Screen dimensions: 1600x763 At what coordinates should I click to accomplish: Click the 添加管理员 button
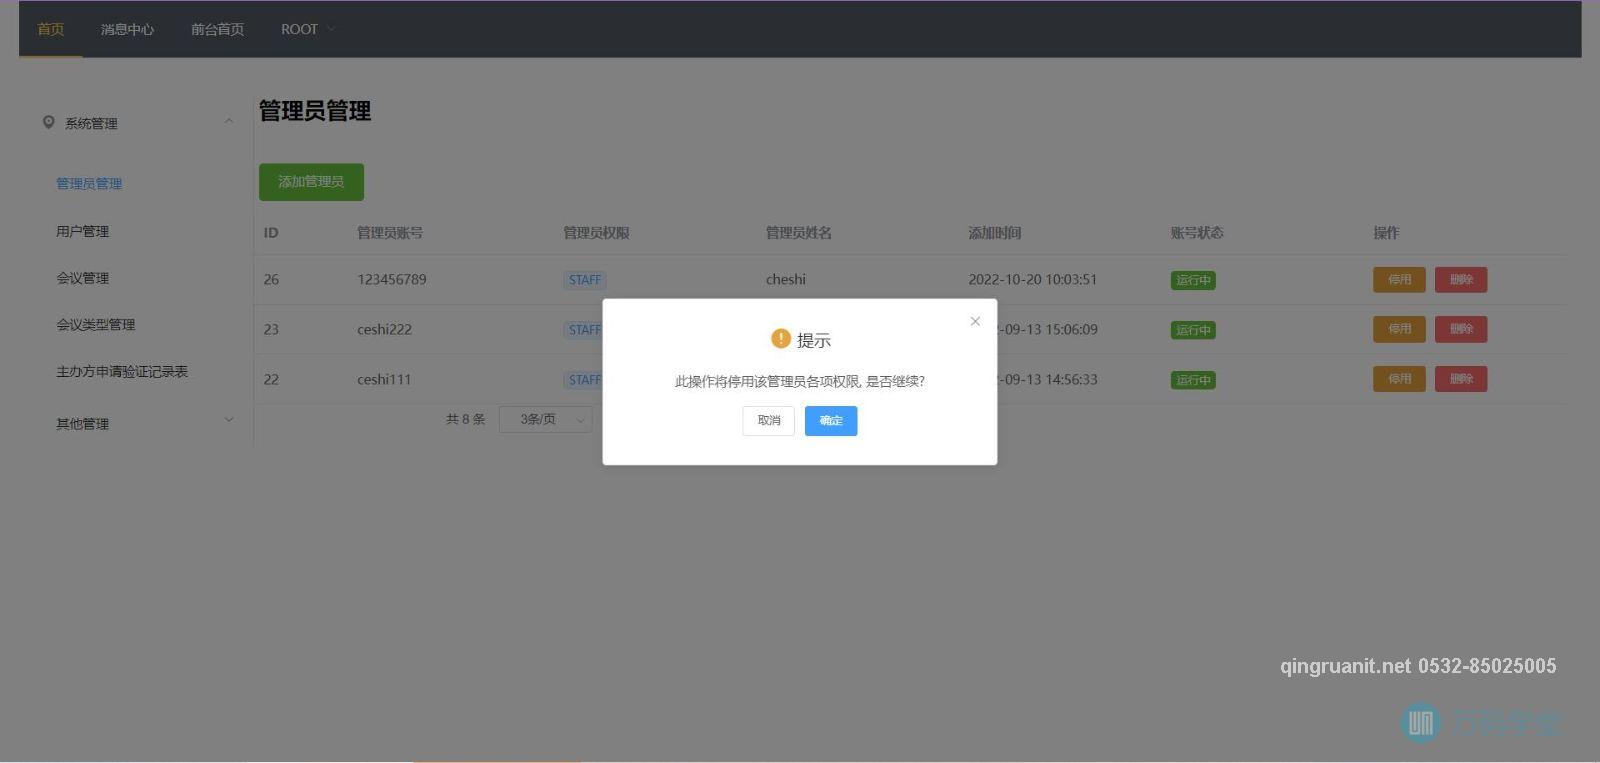[x=311, y=182]
